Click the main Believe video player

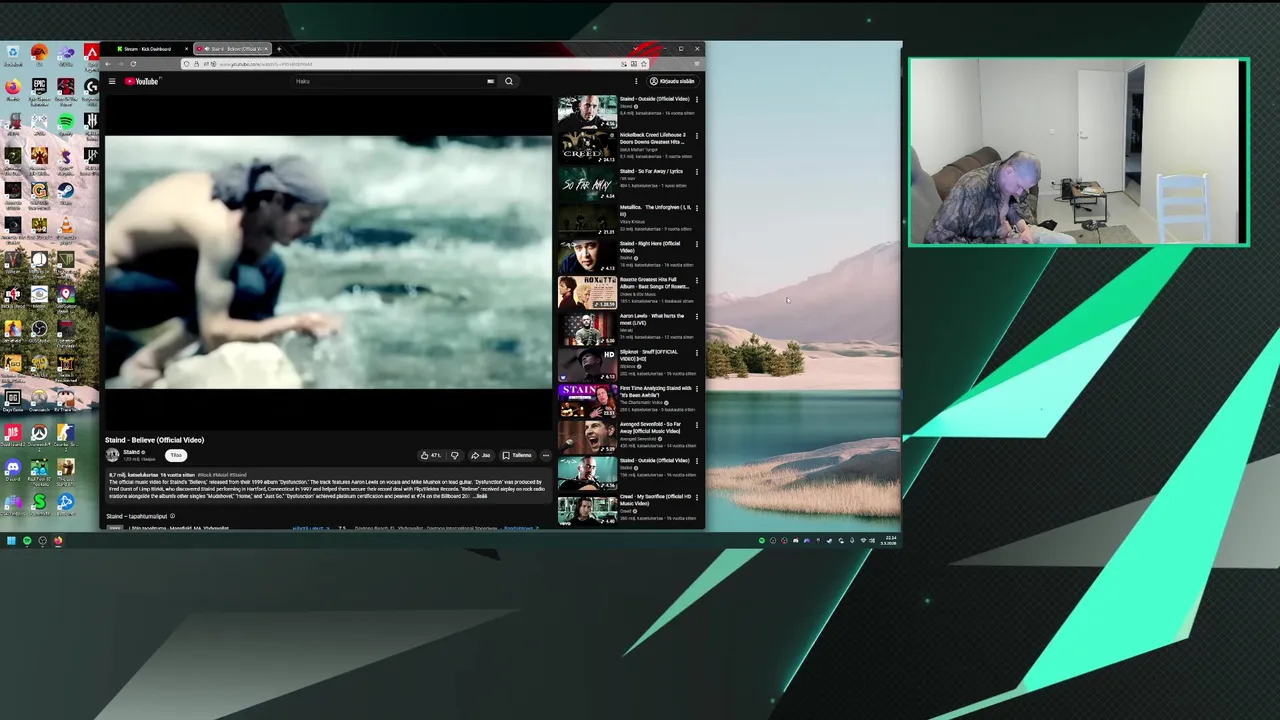click(328, 262)
